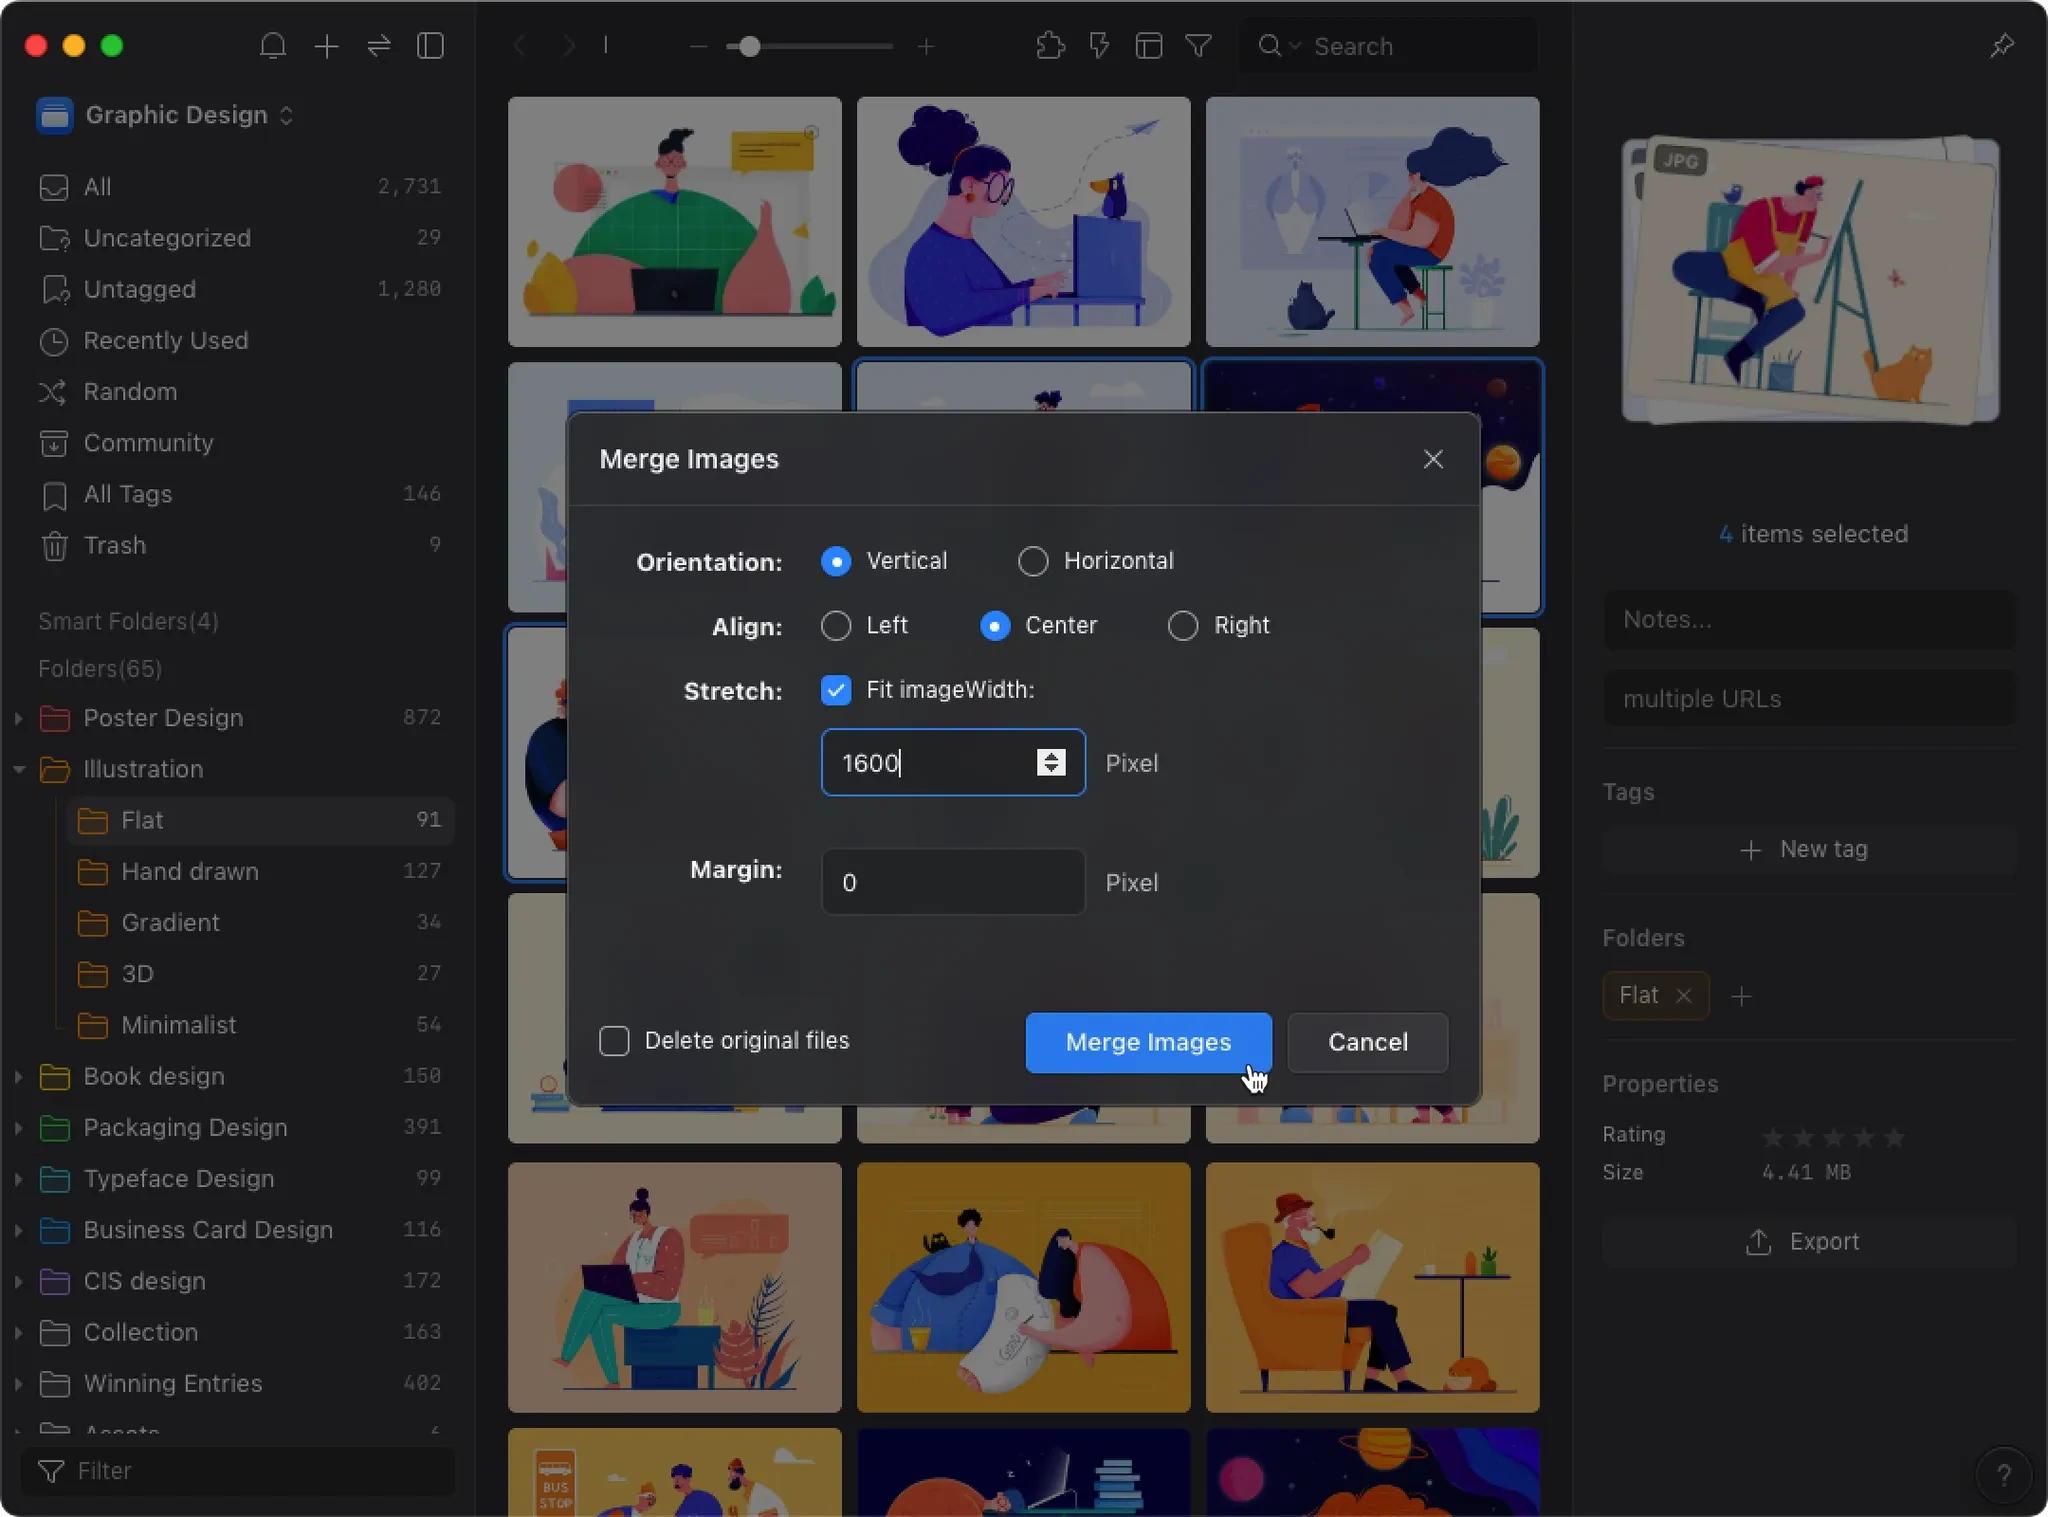Remove the Flat folder with its X
The height and width of the screenshot is (1517, 2048).
click(1684, 996)
